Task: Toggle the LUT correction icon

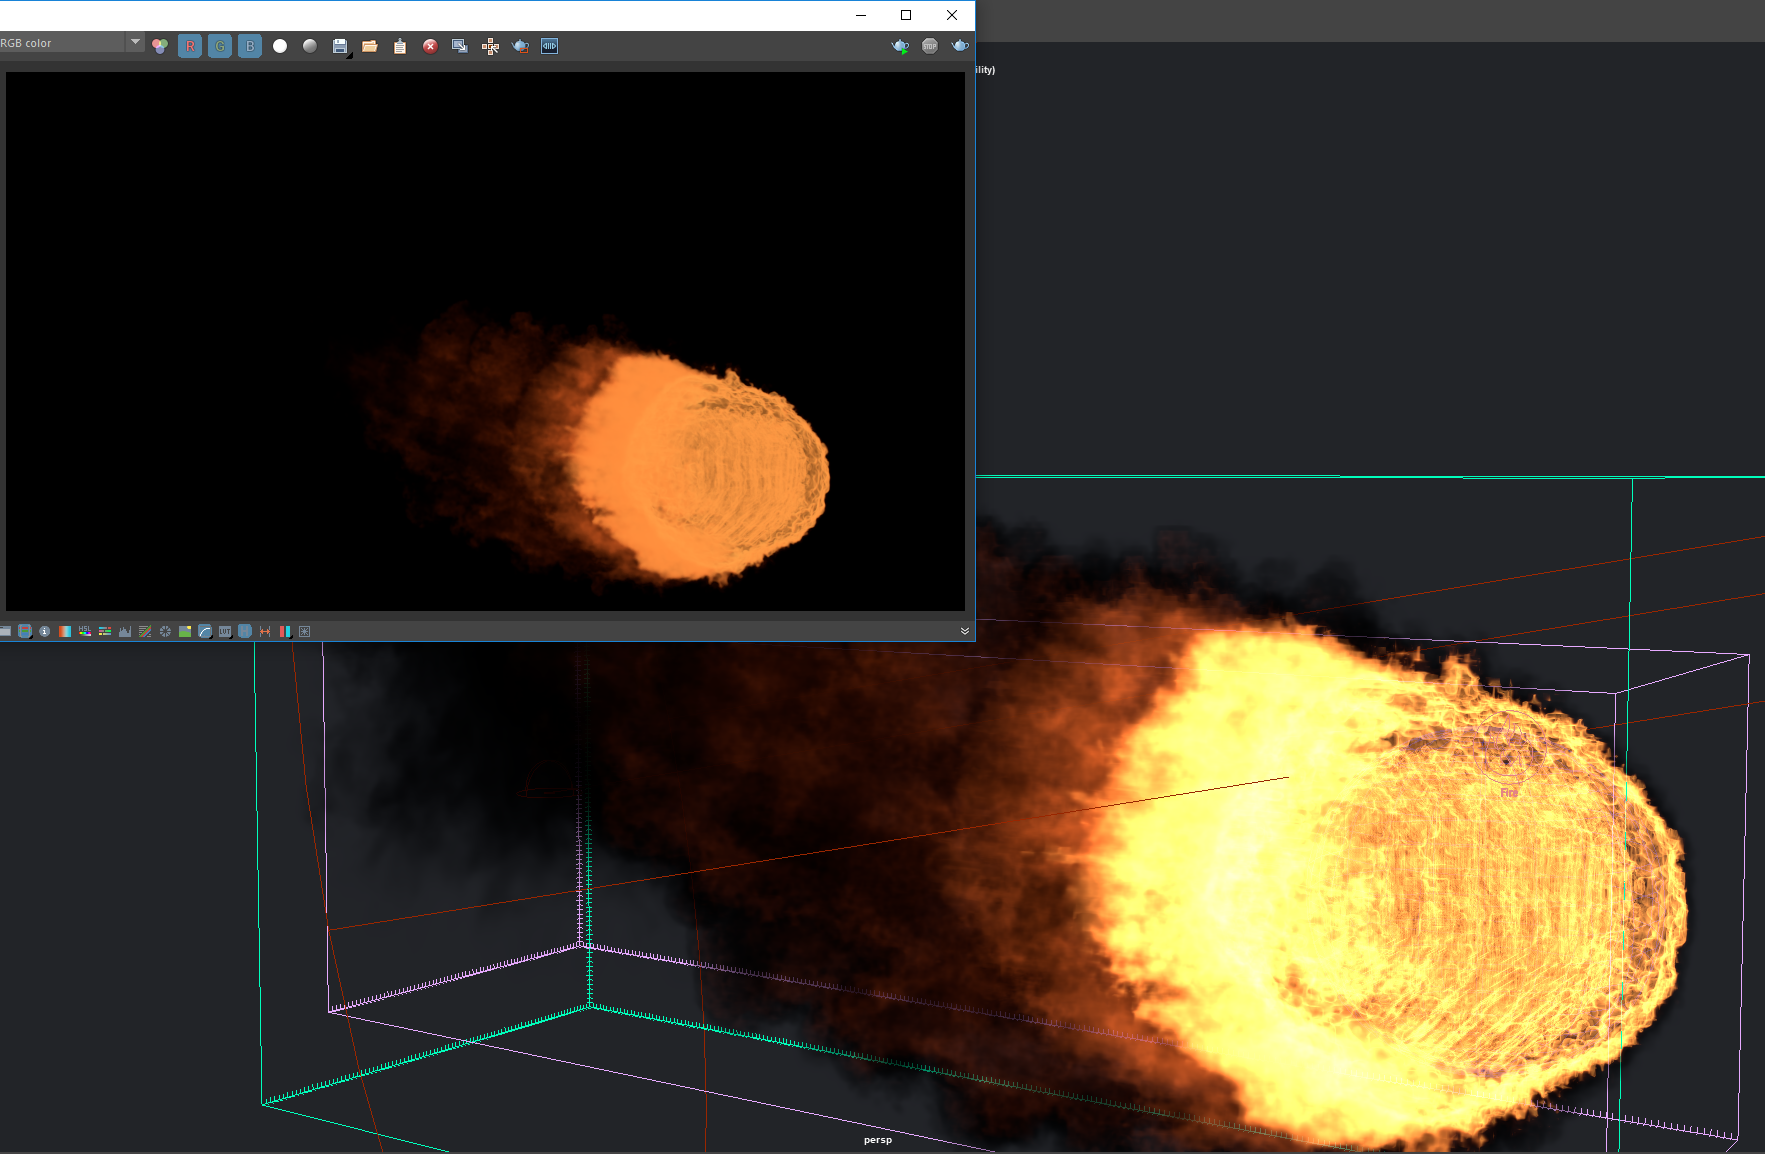Action: point(225,631)
